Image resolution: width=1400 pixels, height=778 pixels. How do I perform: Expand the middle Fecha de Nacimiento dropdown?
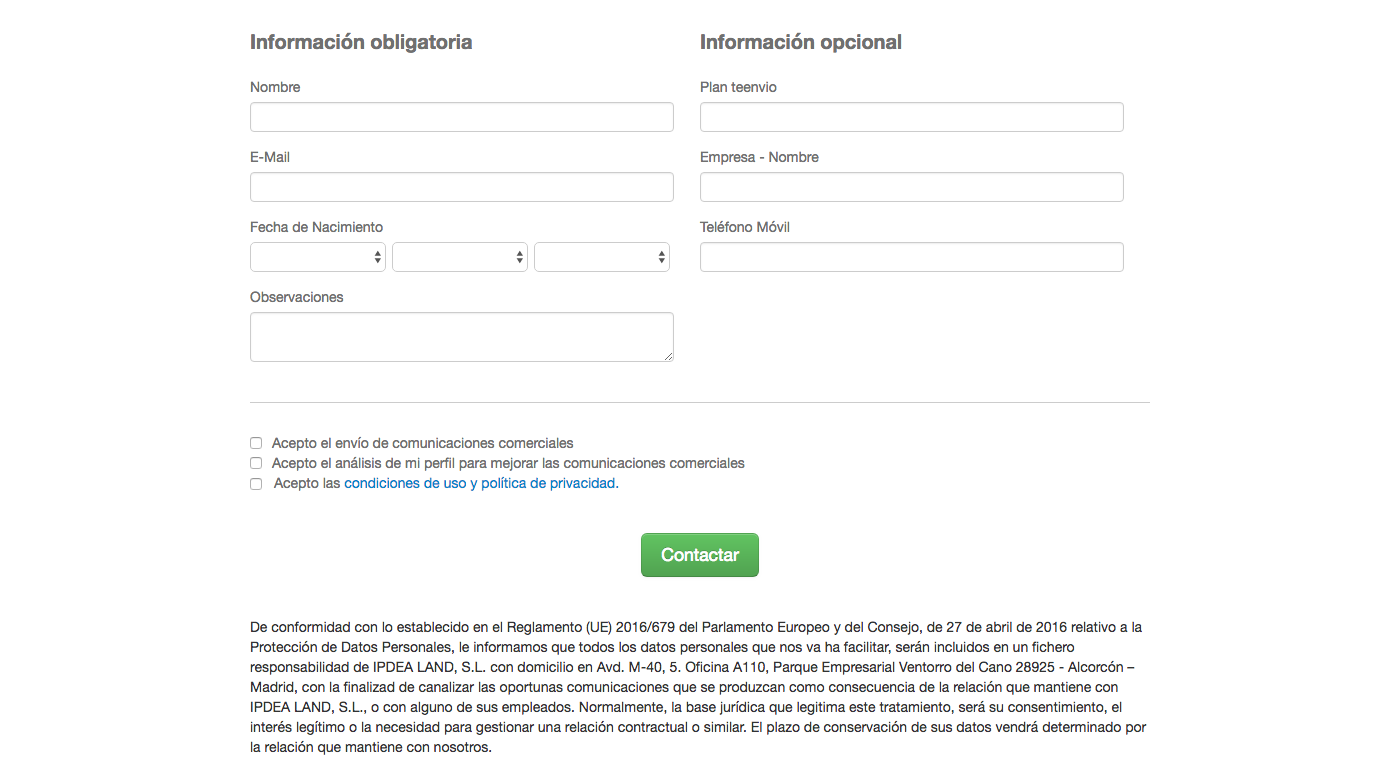point(460,257)
